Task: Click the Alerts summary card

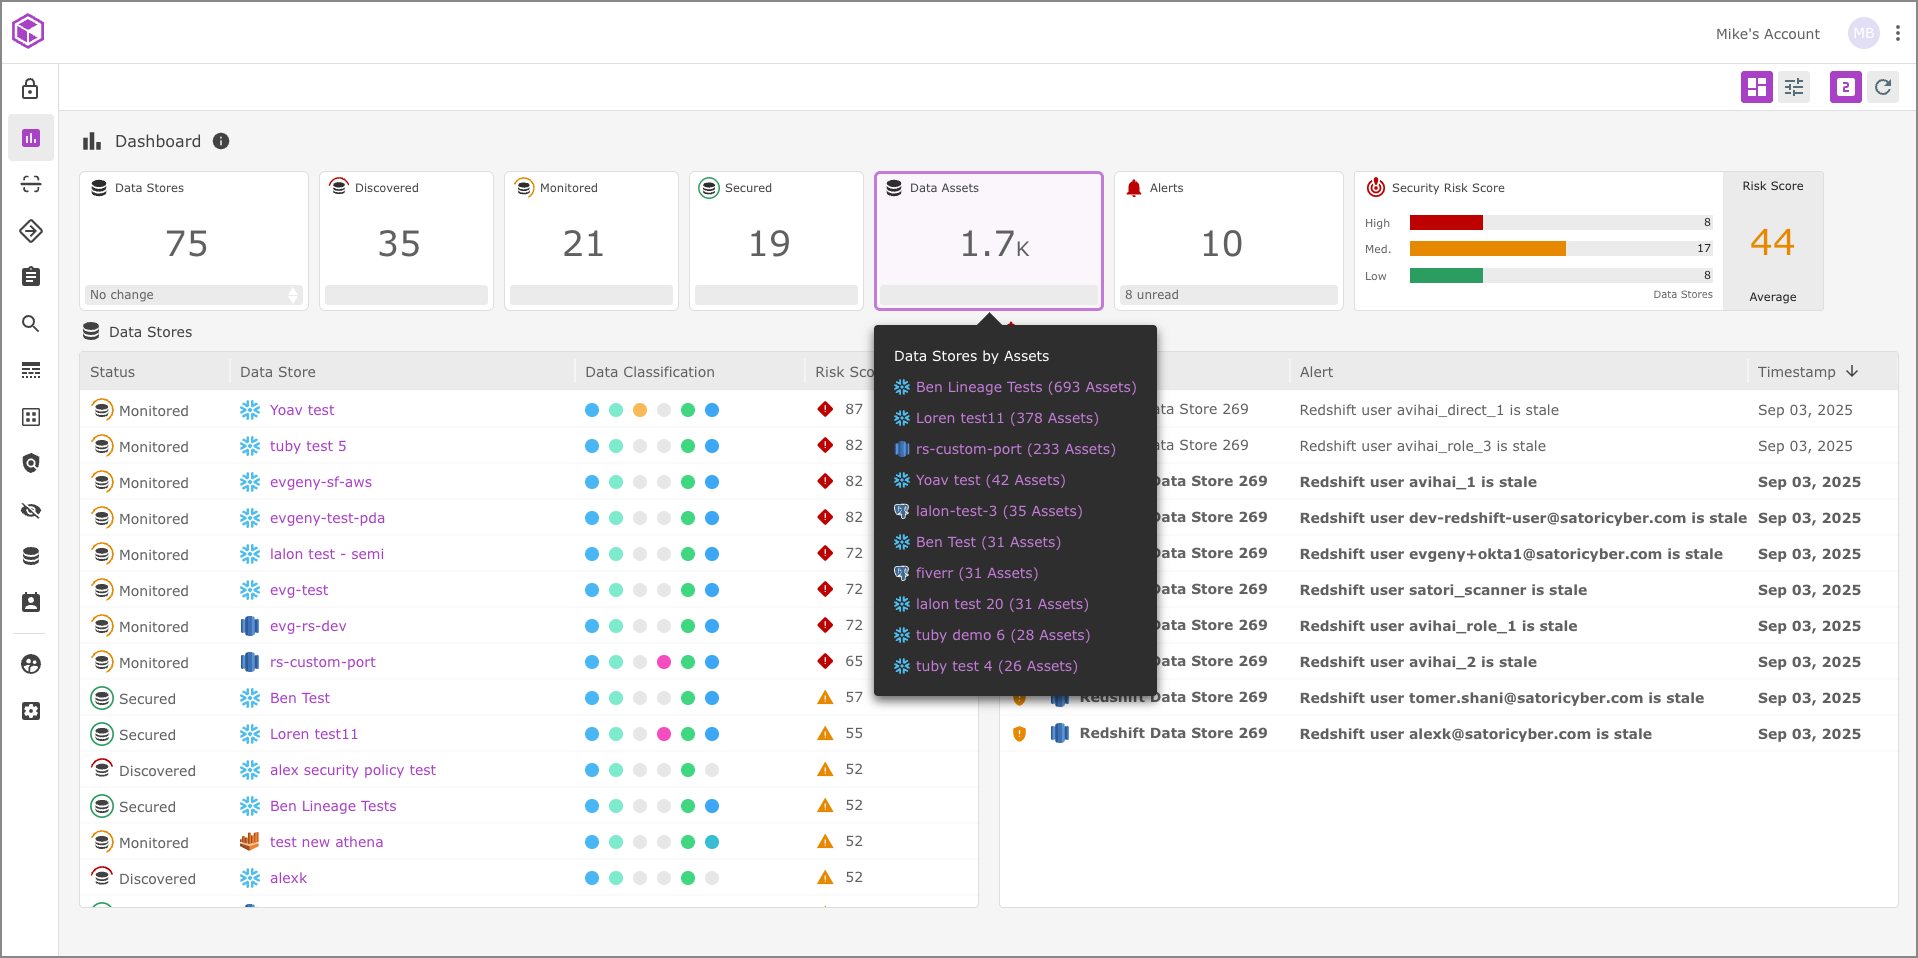Action: click(1228, 240)
